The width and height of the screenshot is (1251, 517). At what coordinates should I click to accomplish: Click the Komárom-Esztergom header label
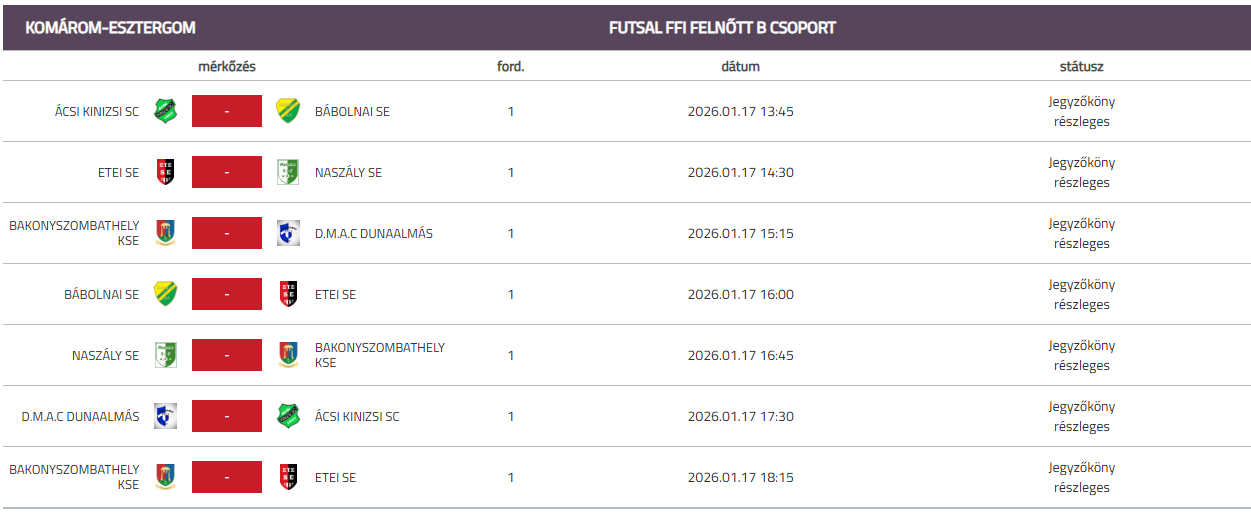click(x=110, y=28)
